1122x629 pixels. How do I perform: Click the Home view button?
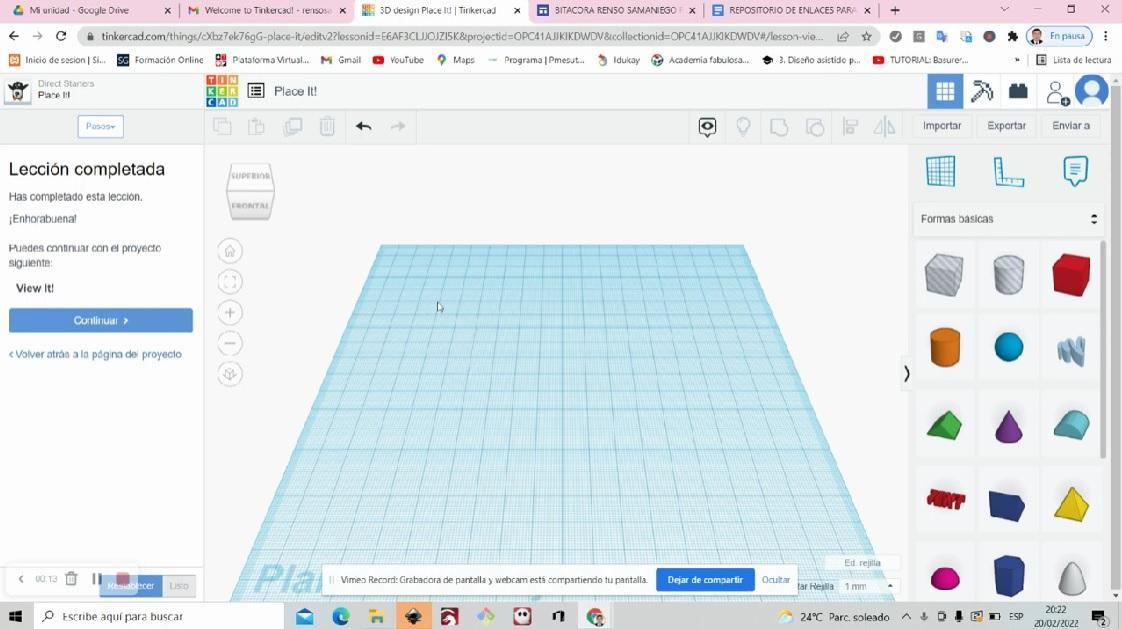tap(230, 251)
